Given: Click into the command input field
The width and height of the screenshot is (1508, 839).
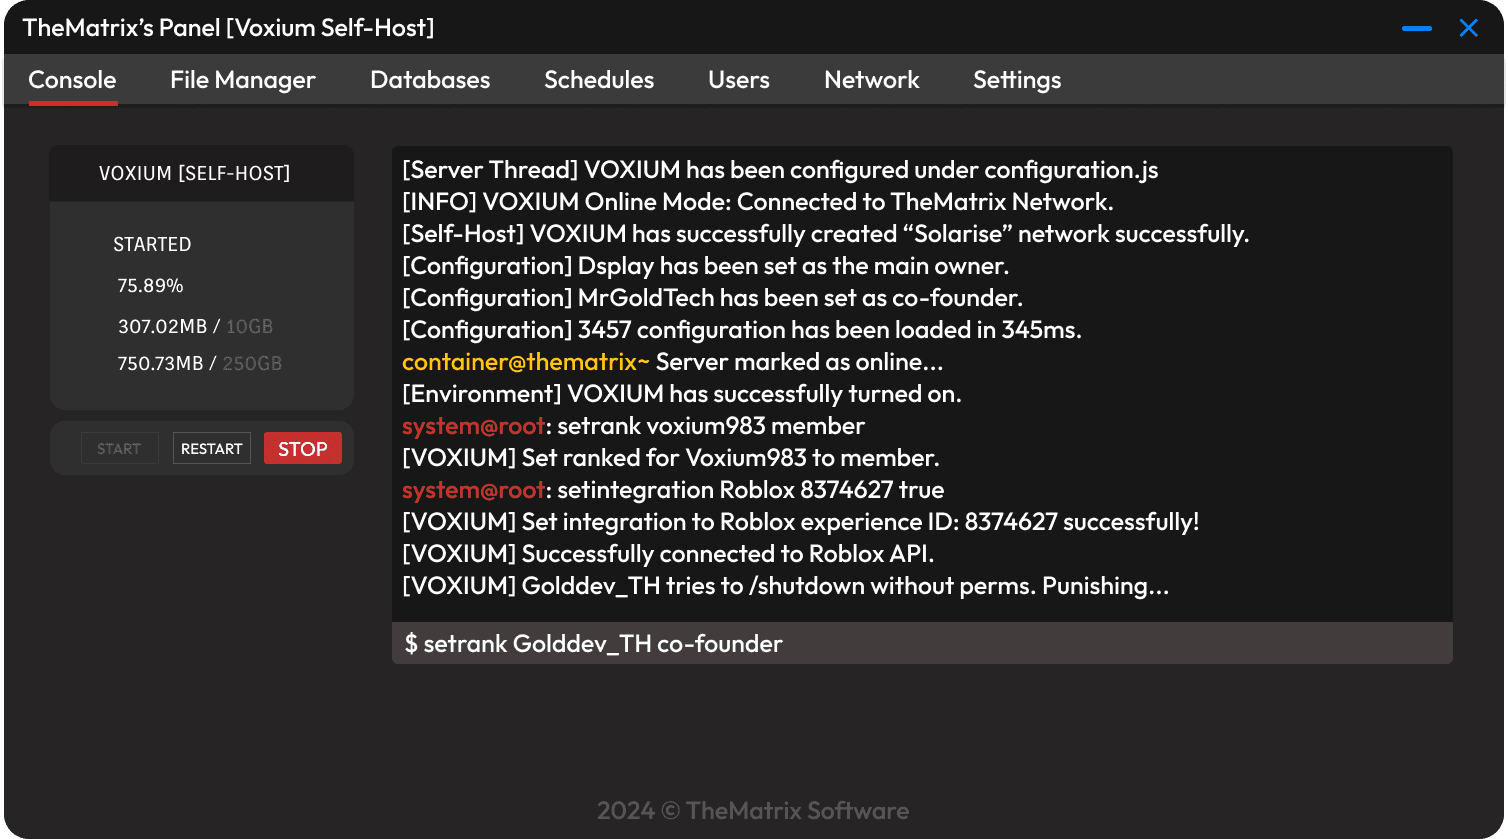Looking at the screenshot, I should (922, 643).
